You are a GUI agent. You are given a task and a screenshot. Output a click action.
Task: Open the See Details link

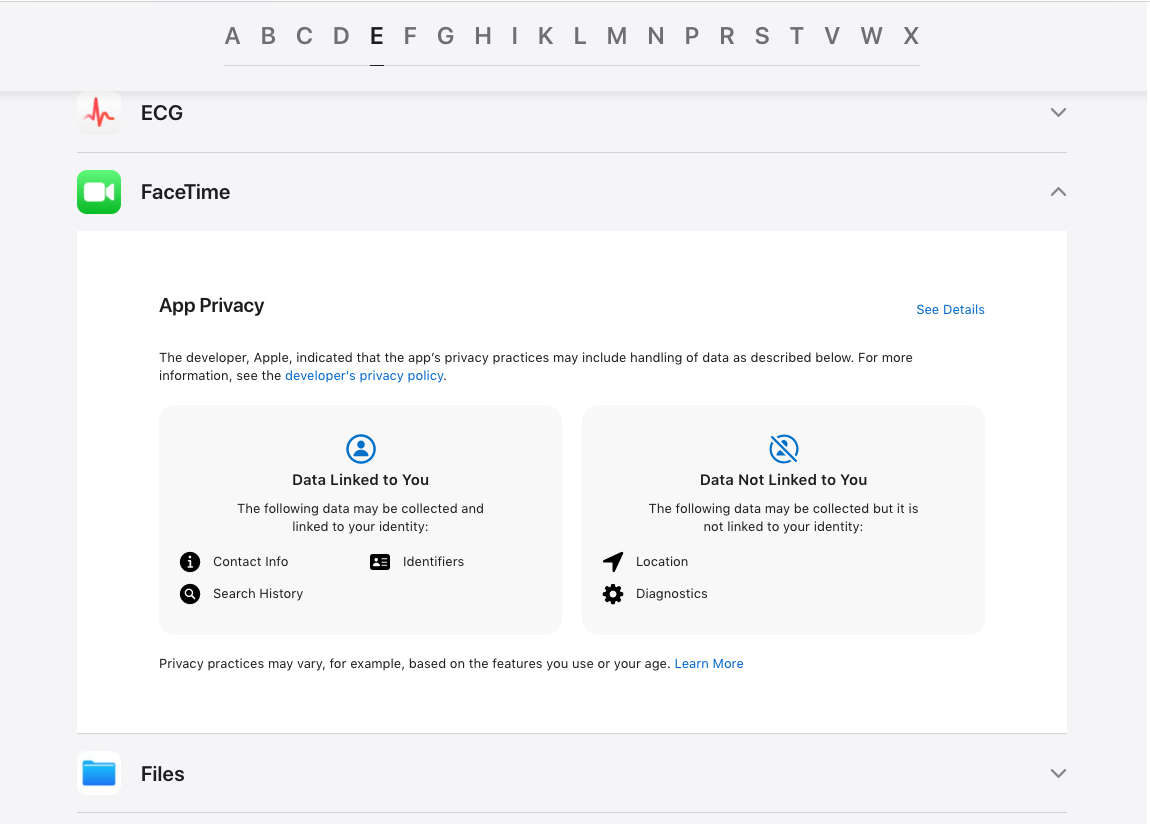[x=950, y=309]
